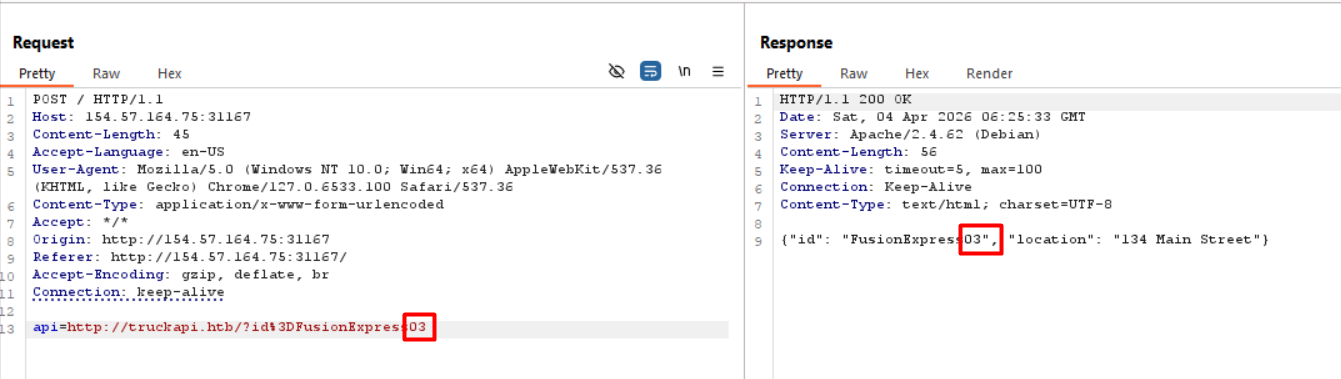Toggle the message wrap lines icon
The width and height of the screenshot is (1341, 379).
tap(651, 71)
